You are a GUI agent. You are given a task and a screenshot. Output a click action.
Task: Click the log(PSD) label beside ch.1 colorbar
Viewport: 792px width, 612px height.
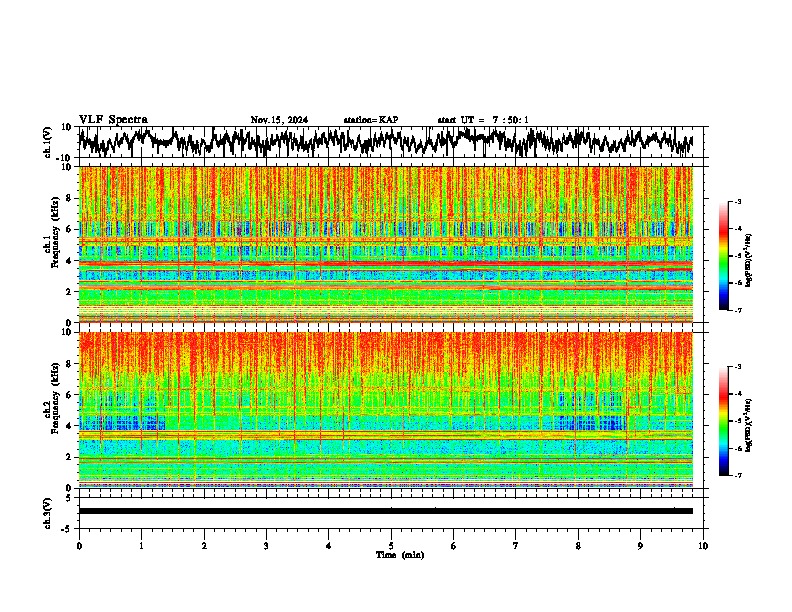pos(748,261)
